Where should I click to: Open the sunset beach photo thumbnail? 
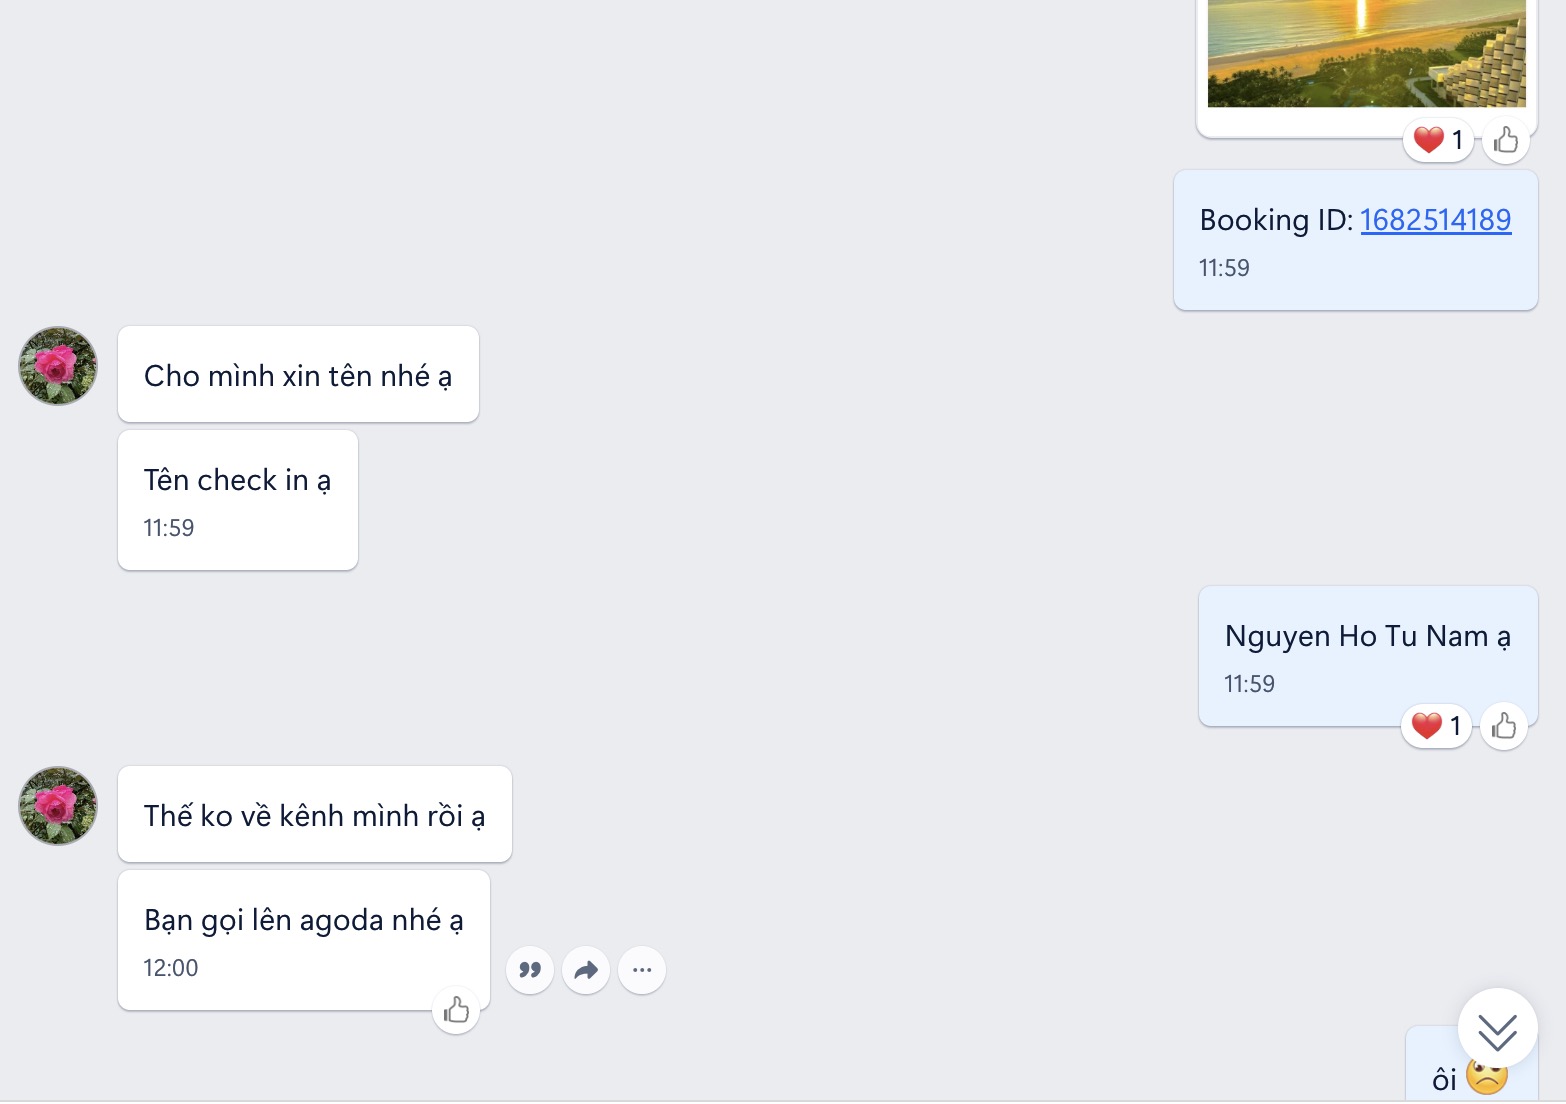coord(1366,54)
